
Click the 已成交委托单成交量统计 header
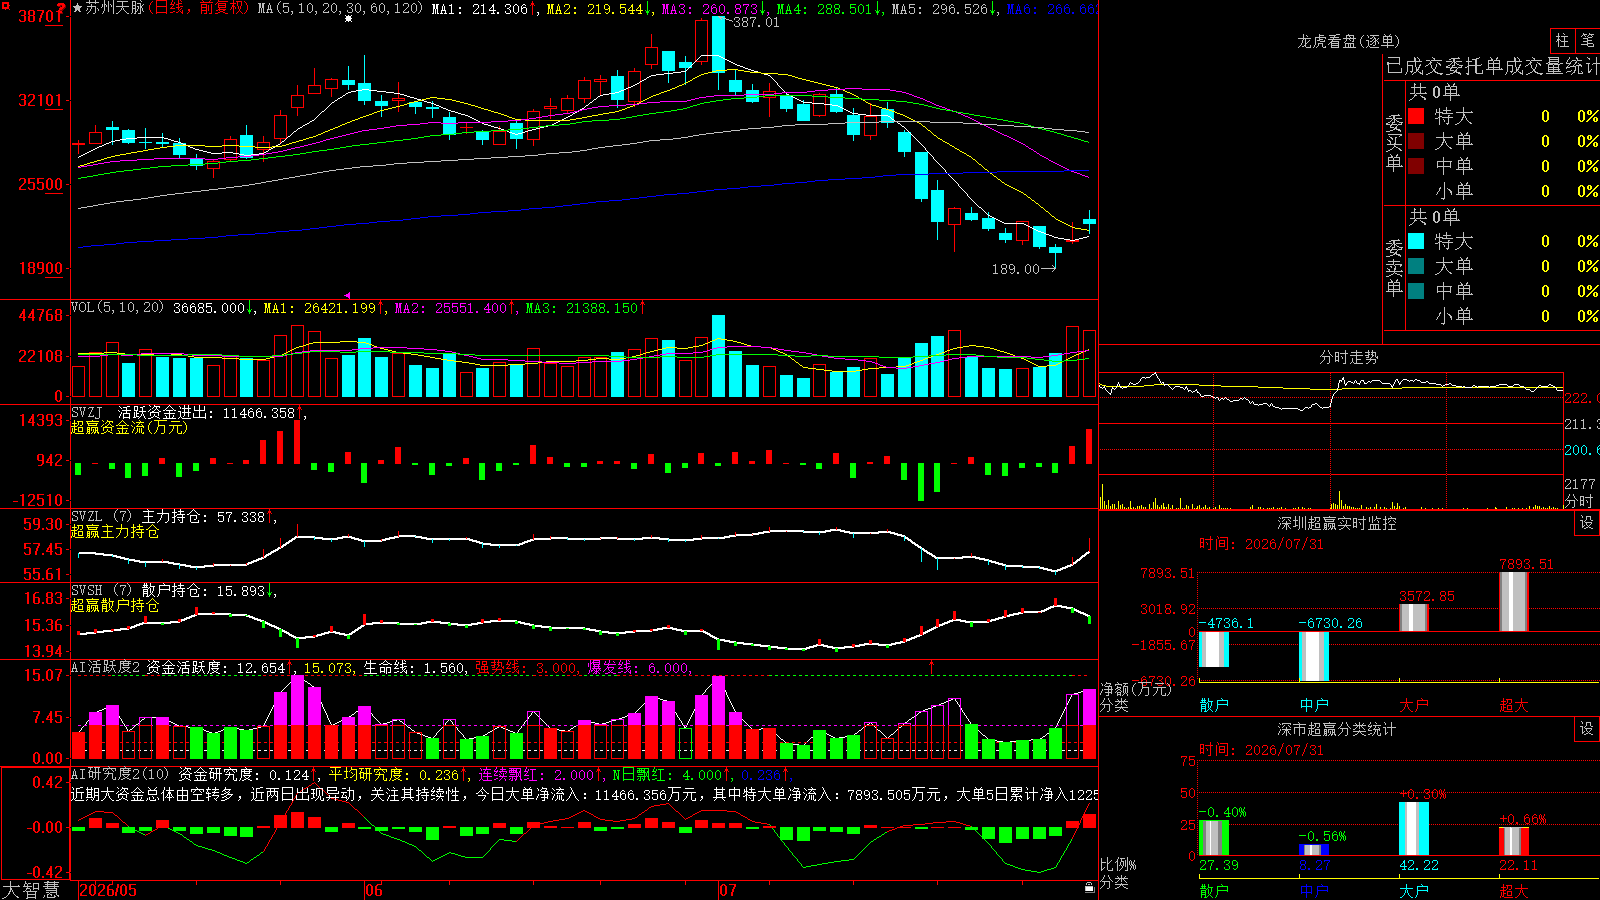click(1492, 66)
